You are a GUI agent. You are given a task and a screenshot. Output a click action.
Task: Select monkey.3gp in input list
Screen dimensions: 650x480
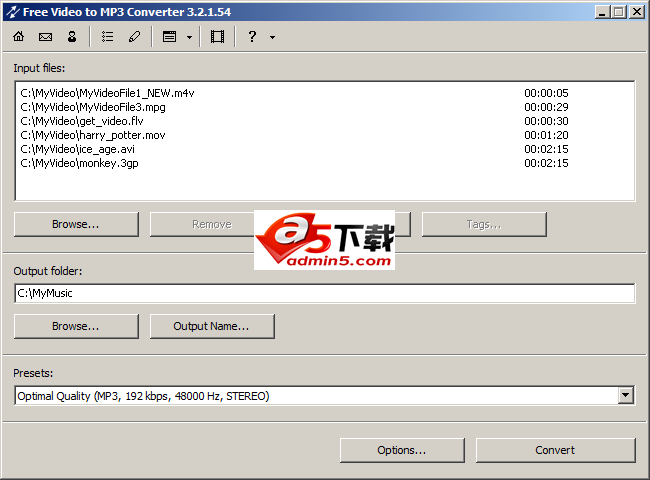(79, 163)
